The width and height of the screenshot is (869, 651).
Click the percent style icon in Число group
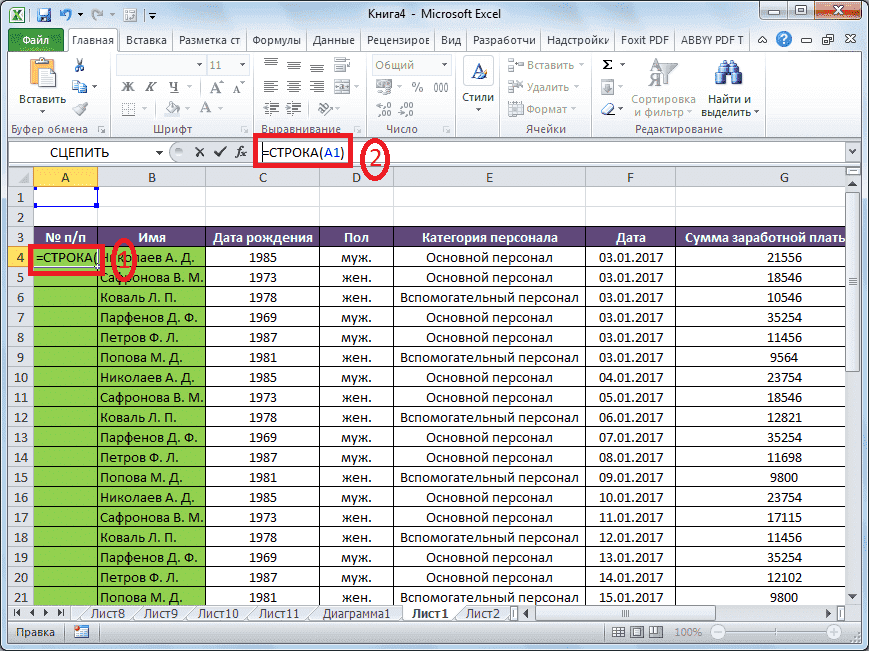tap(418, 87)
